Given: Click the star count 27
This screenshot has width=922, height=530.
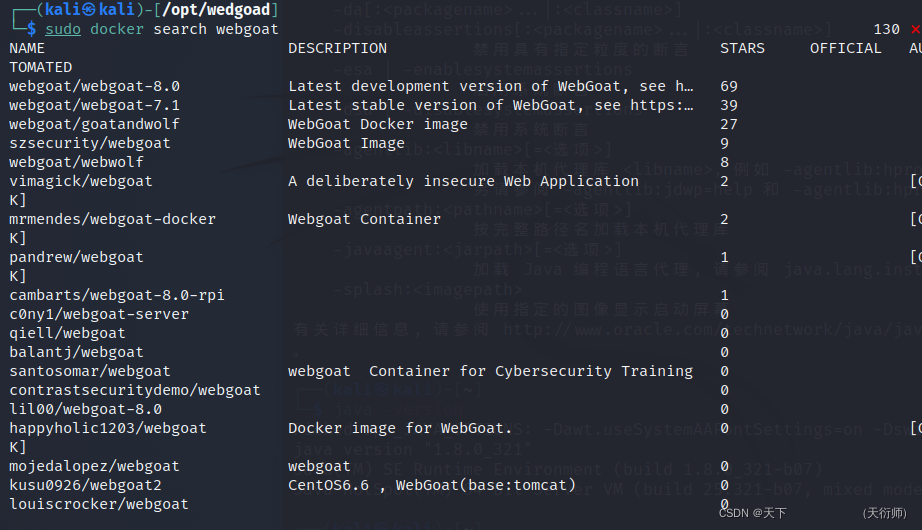Looking at the screenshot, I should click(729, 124).
